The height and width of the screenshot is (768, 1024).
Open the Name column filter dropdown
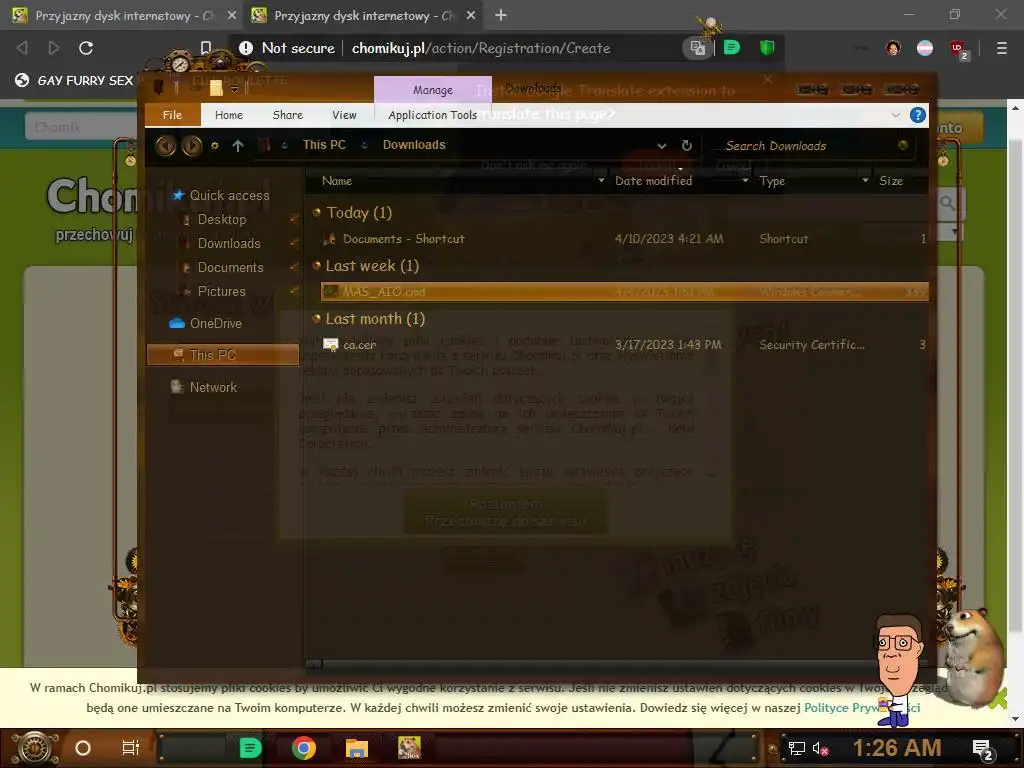(x=601, y=181)
